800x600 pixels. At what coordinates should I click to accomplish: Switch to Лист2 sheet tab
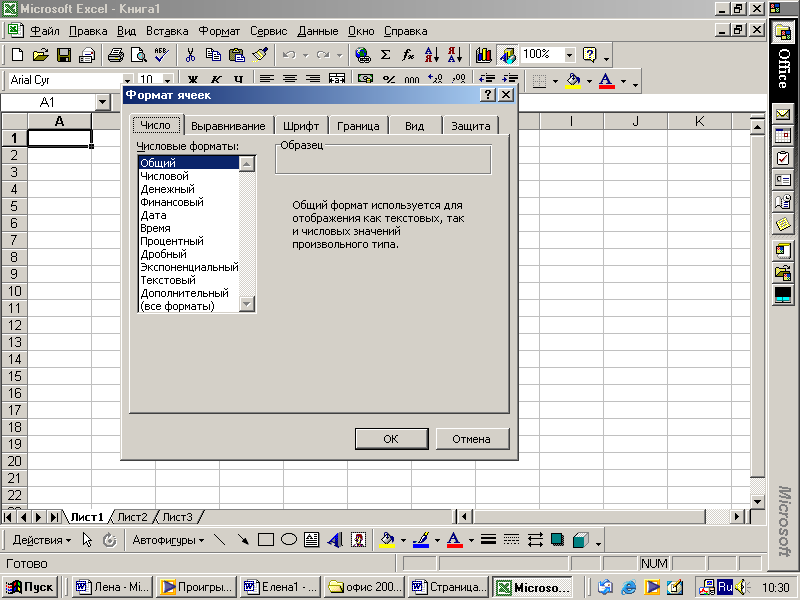(132, 517)
